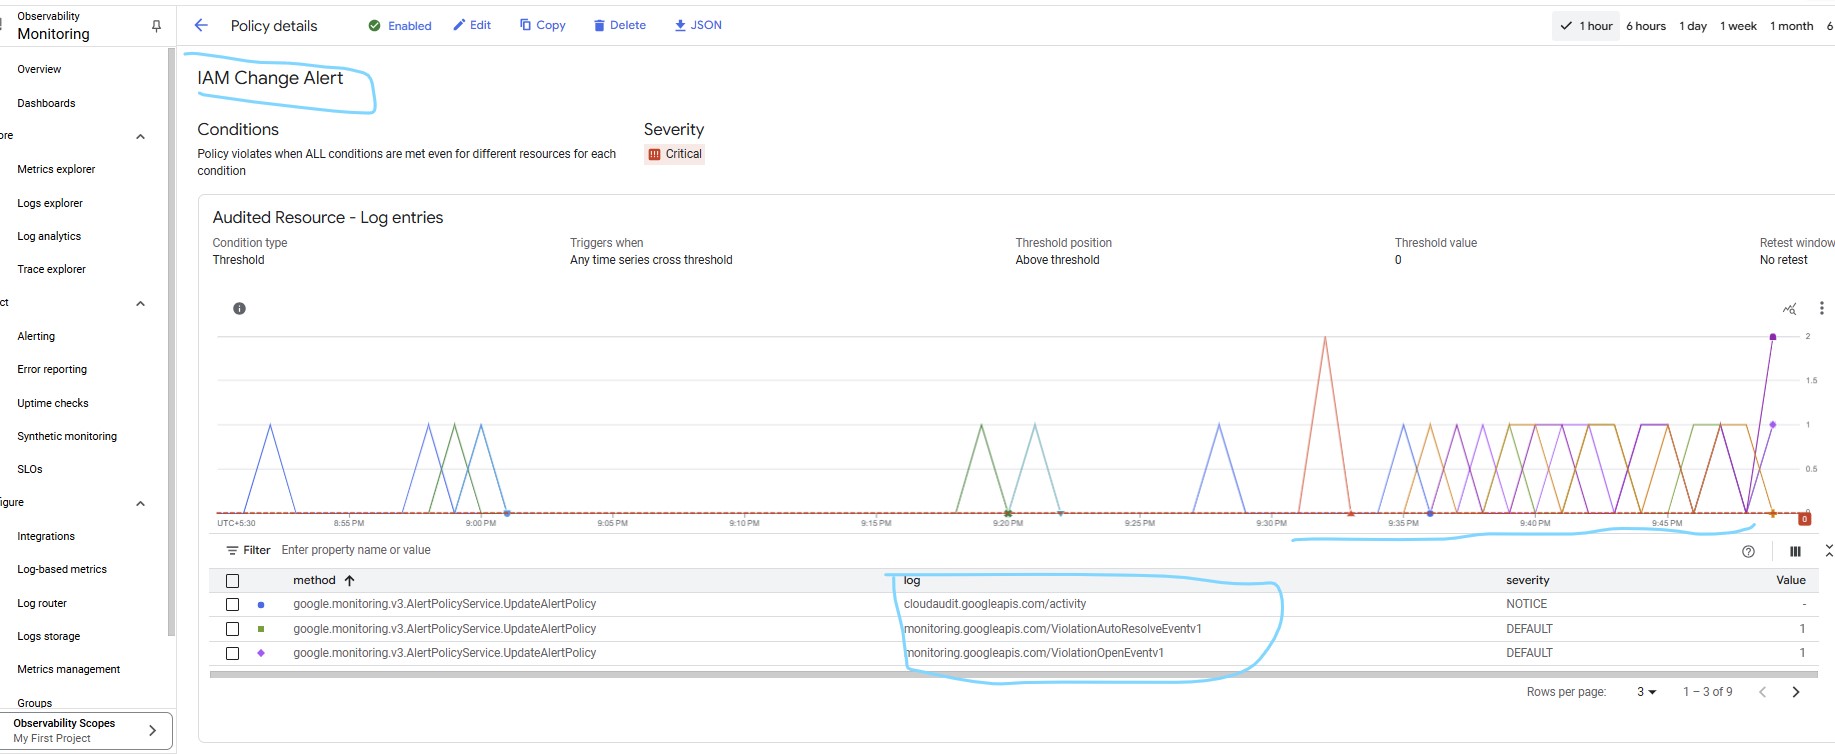Viewport: 1835px width, 754px height.
Task: Open the Rows per page dropdown
Action: coord(1646,692)
